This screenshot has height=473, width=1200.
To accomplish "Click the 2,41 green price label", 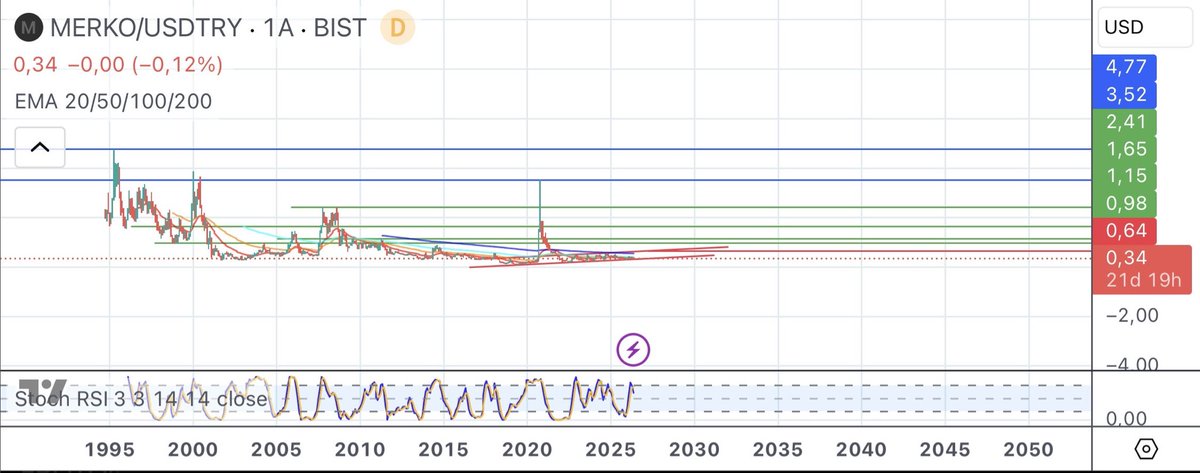I will click(1126, 123).
